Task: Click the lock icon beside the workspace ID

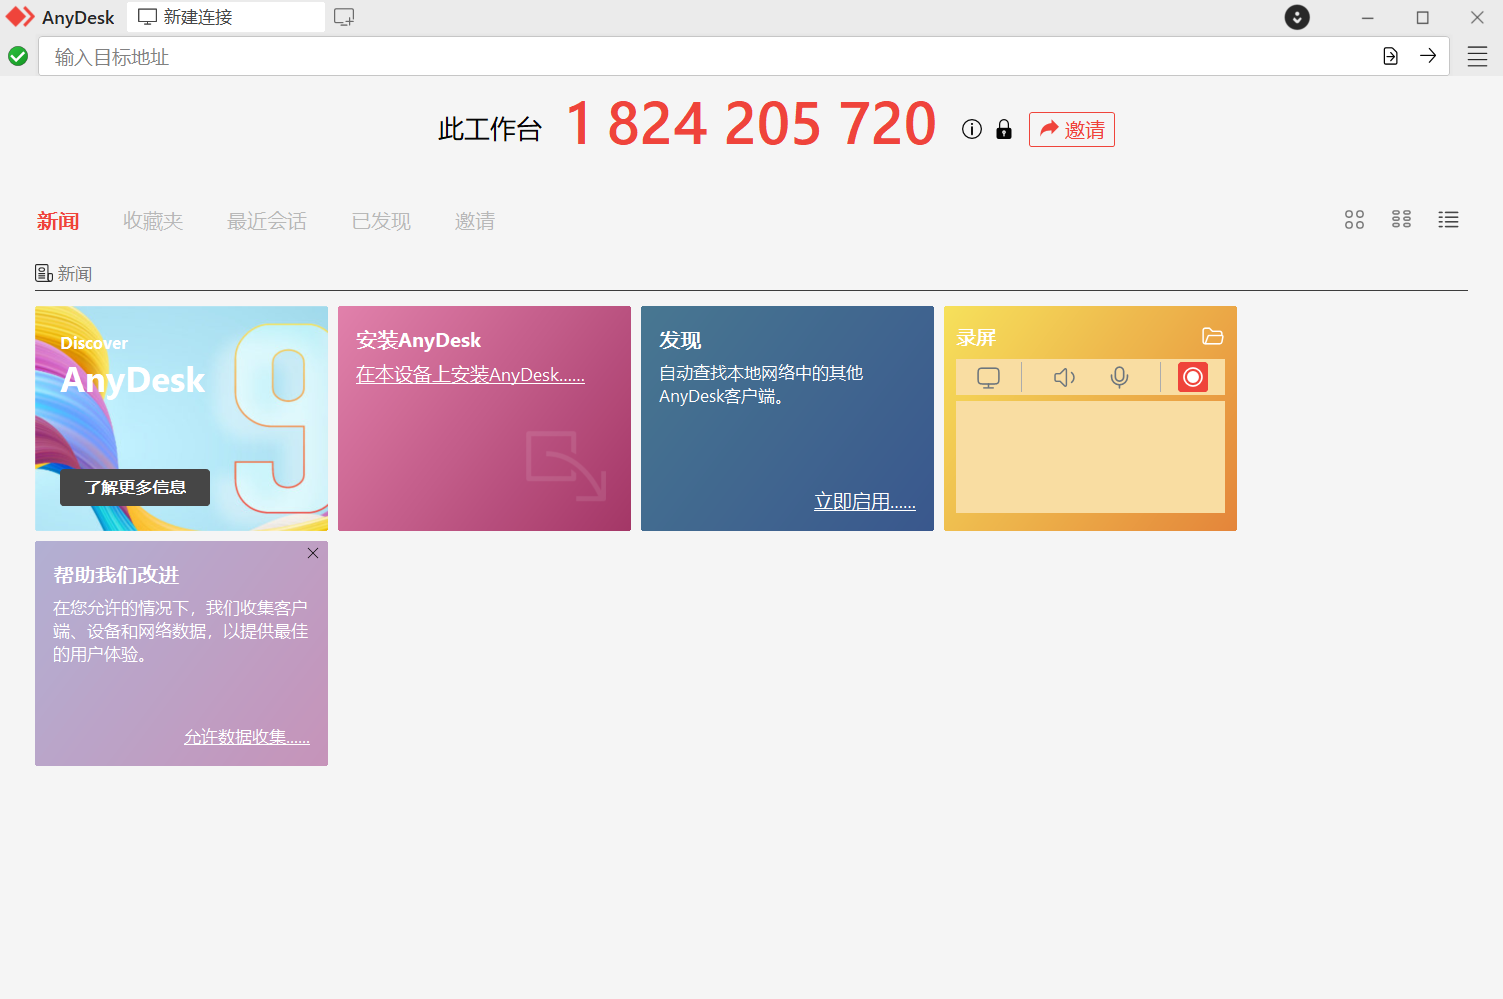Action: click(1003, 129)
